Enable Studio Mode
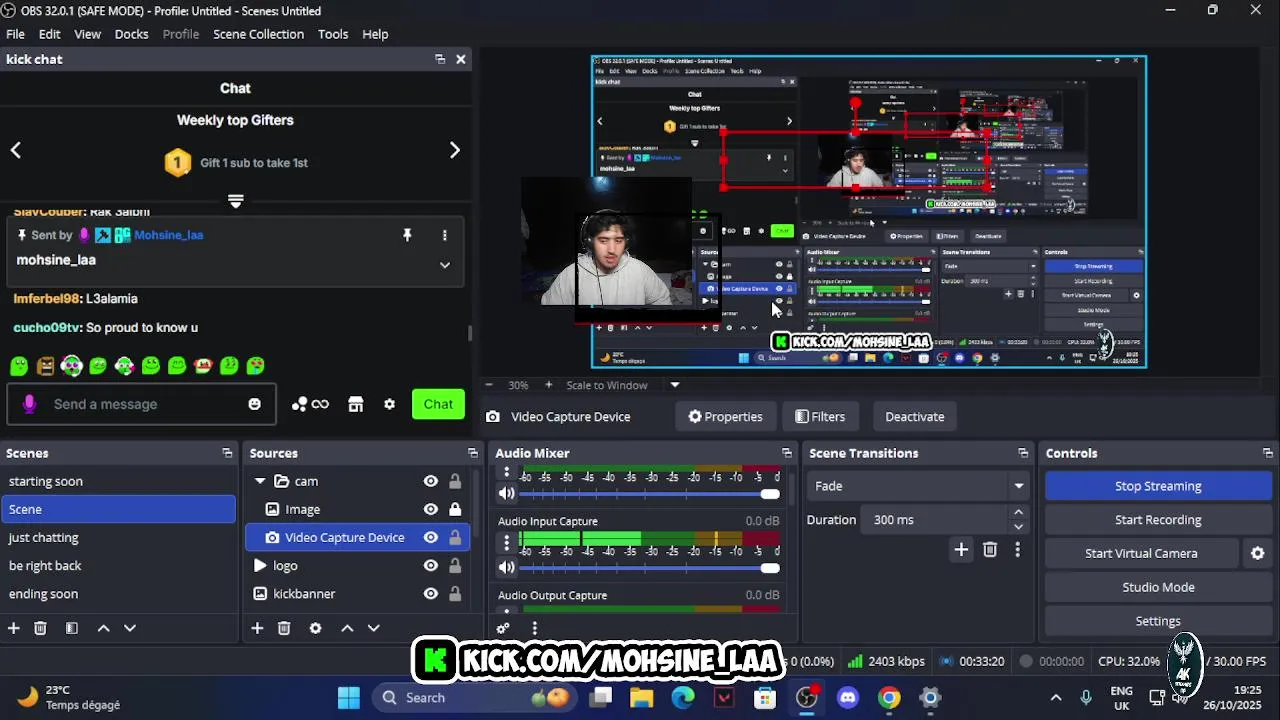The height and width of the screenshot is (720, 1280). pos(1158,587)
